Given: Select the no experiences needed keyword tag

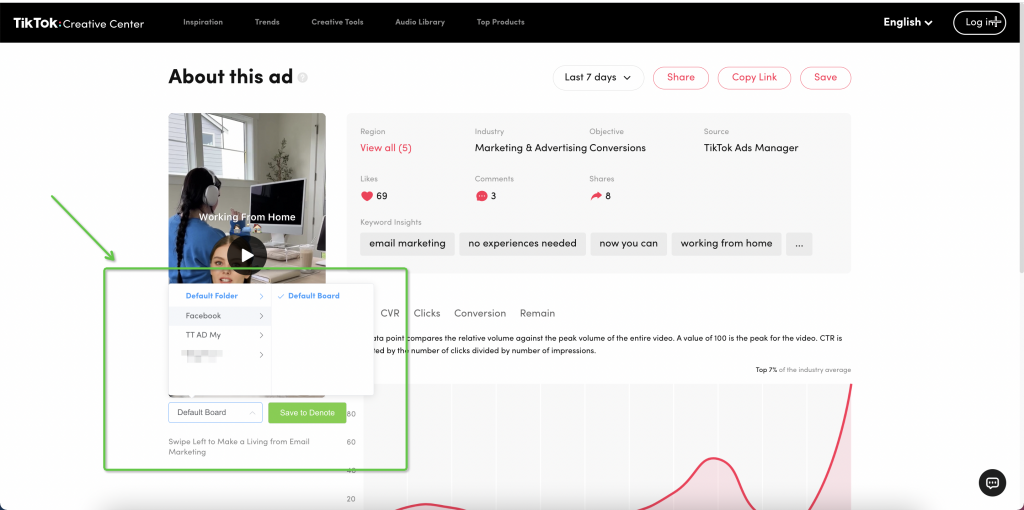Looking at the screenshot, I should pyautogui.click(x=522, y=244).
